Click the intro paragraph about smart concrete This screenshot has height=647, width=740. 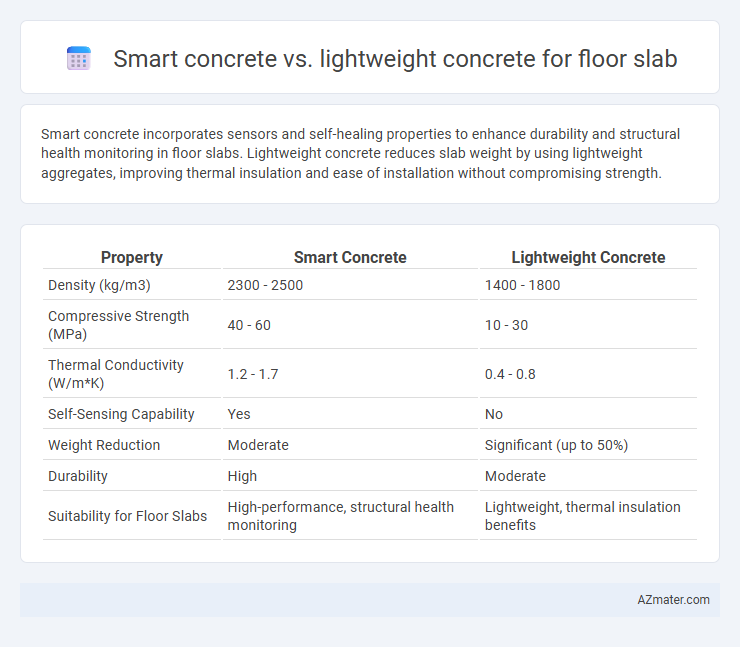point(361,153)
